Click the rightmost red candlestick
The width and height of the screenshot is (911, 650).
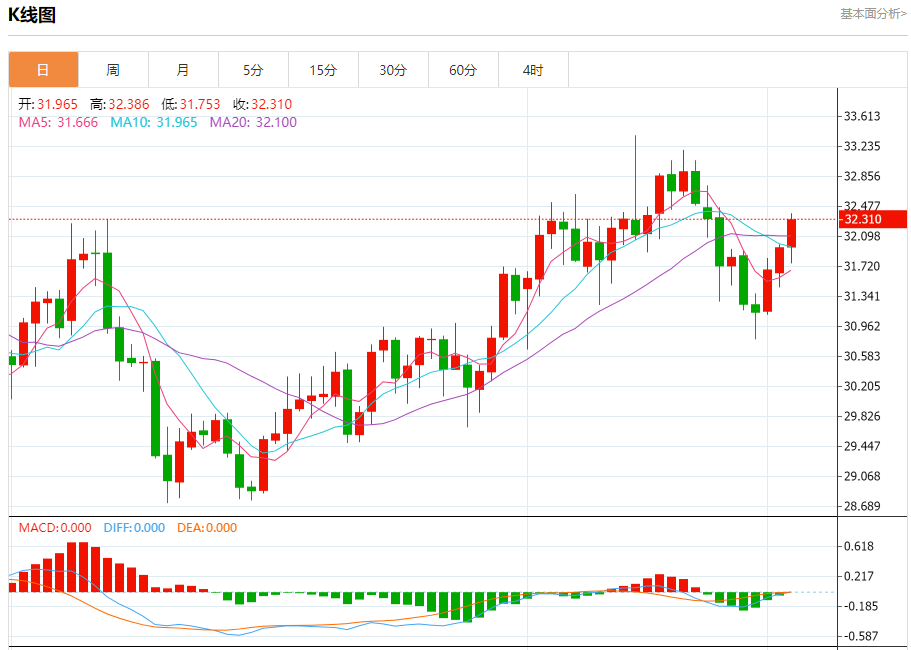point(792,233)
